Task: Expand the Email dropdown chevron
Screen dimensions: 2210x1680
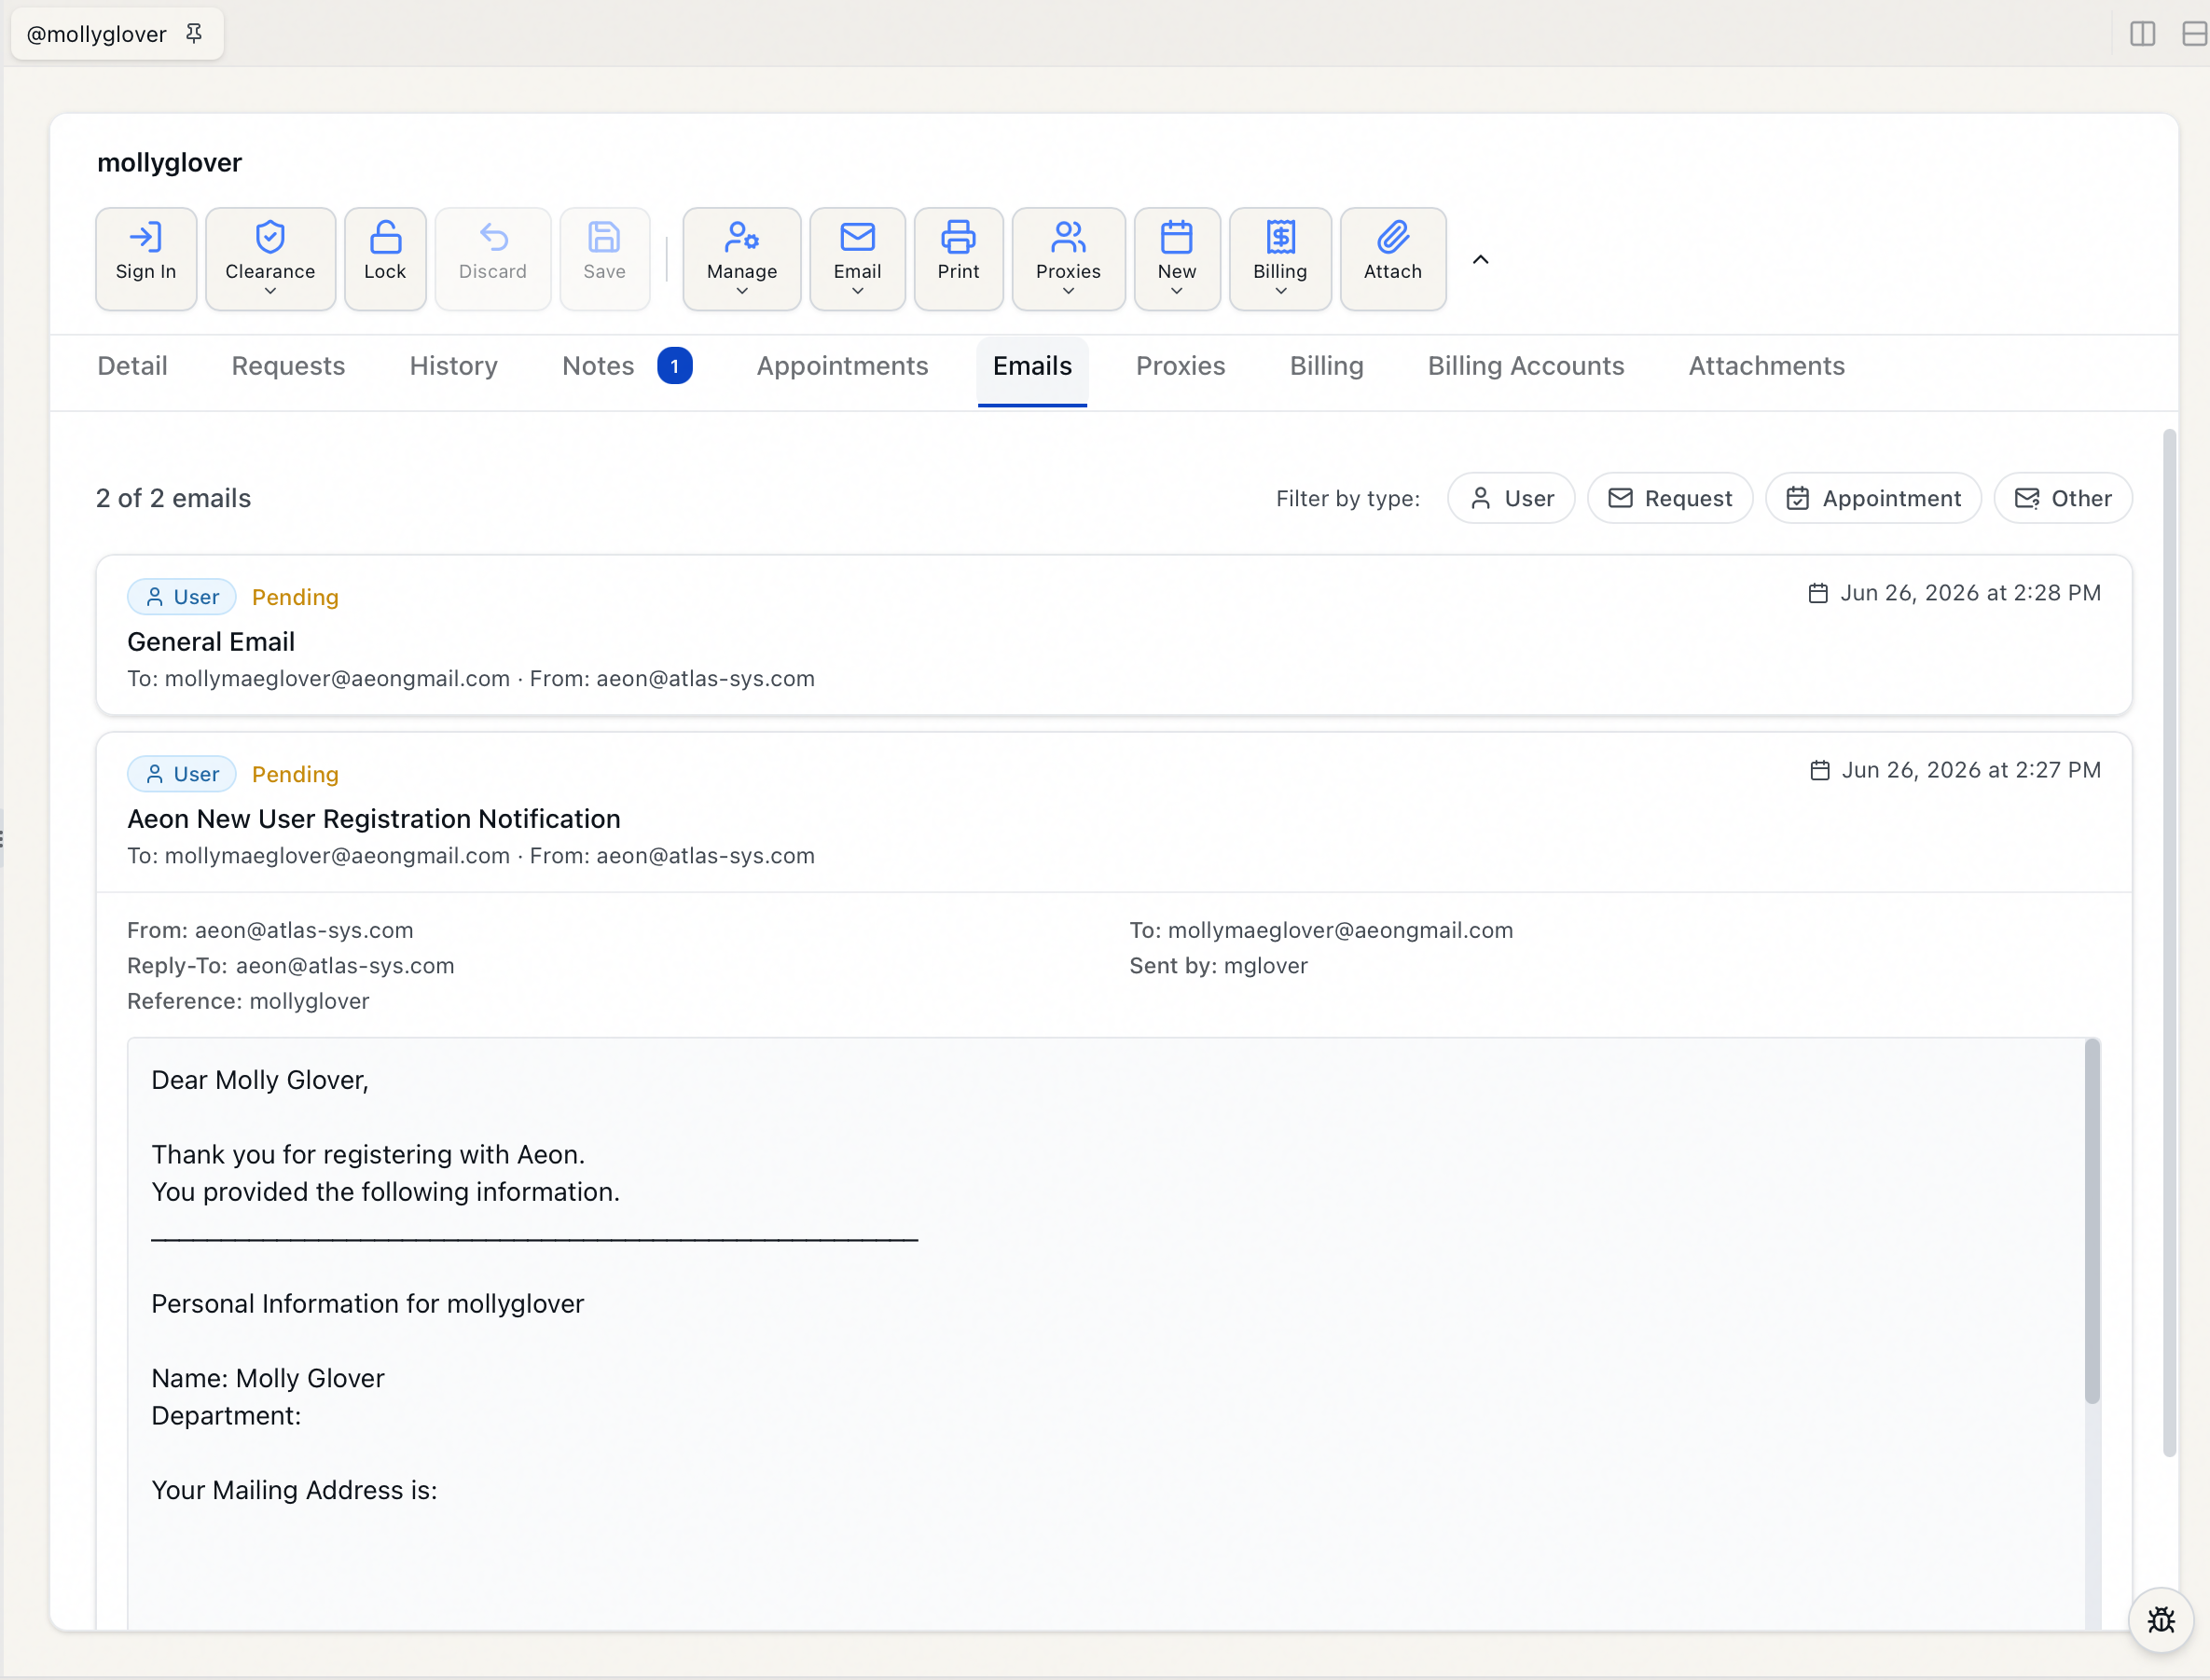Action: pyautogui.click(x=857, y=291)
